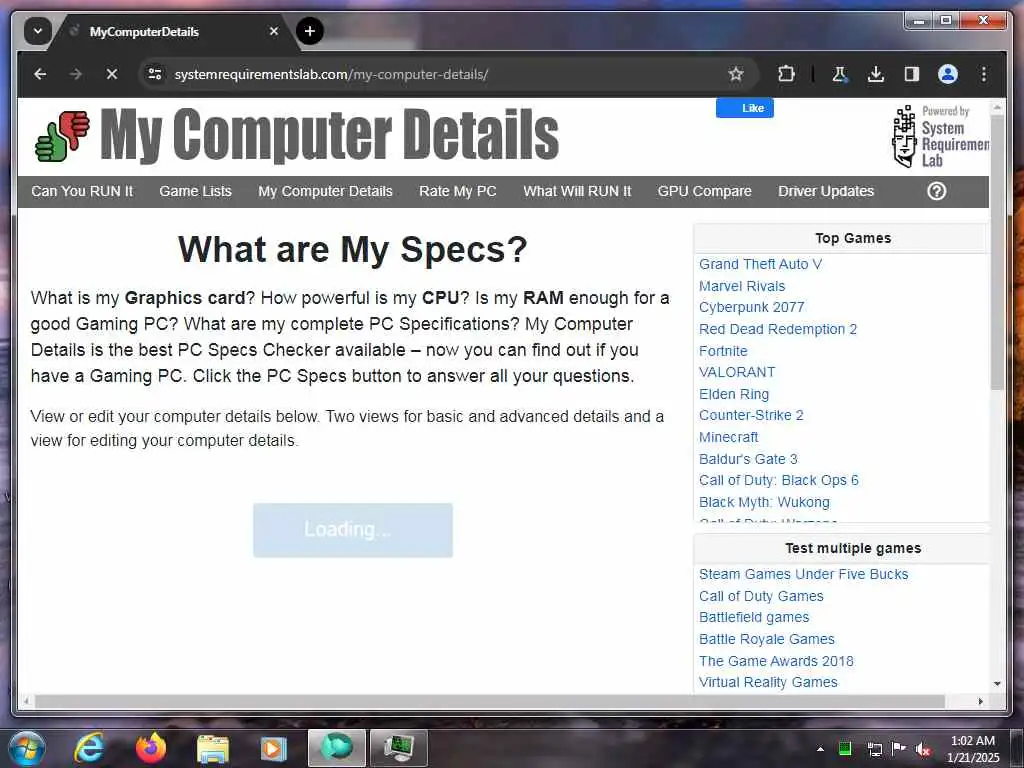1024x768 pixels.
Task: Stop loading the page
Action: coord(112,74)
